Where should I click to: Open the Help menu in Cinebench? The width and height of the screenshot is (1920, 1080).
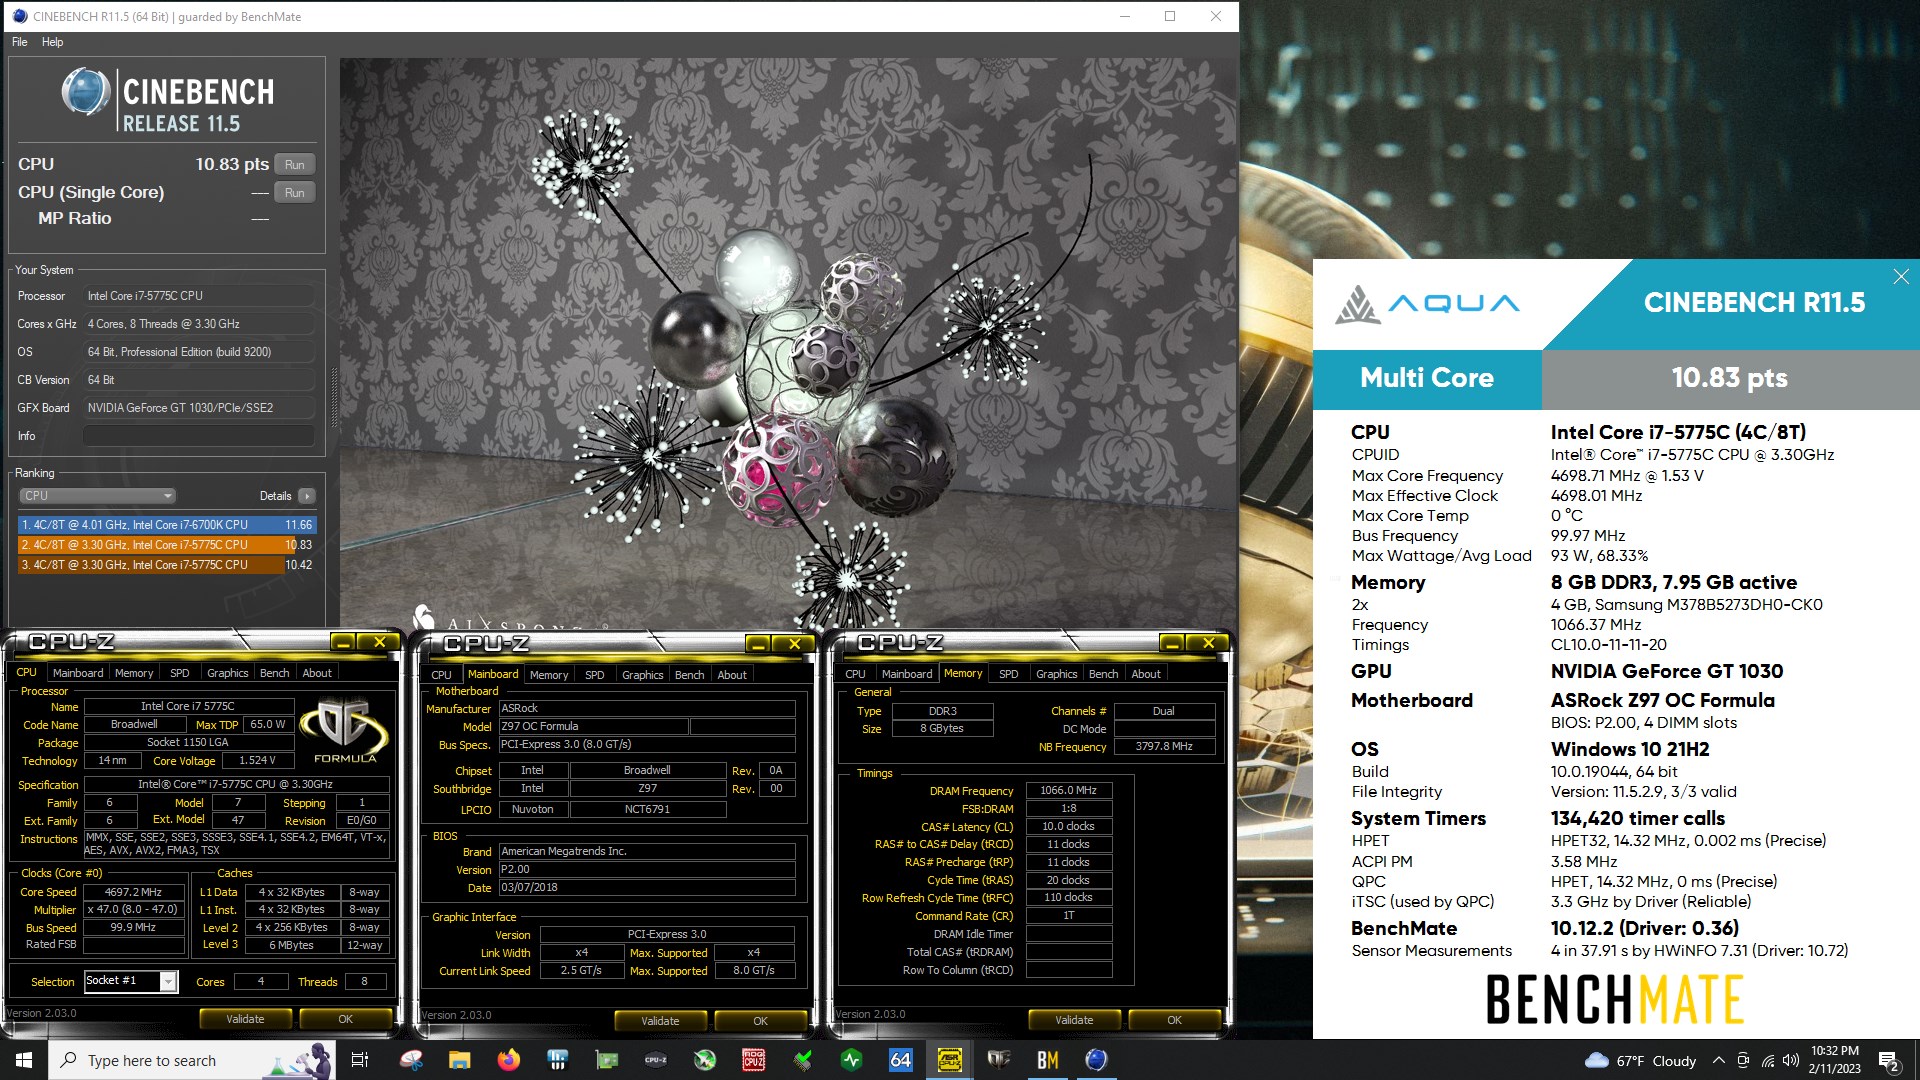tap(53, 42)
